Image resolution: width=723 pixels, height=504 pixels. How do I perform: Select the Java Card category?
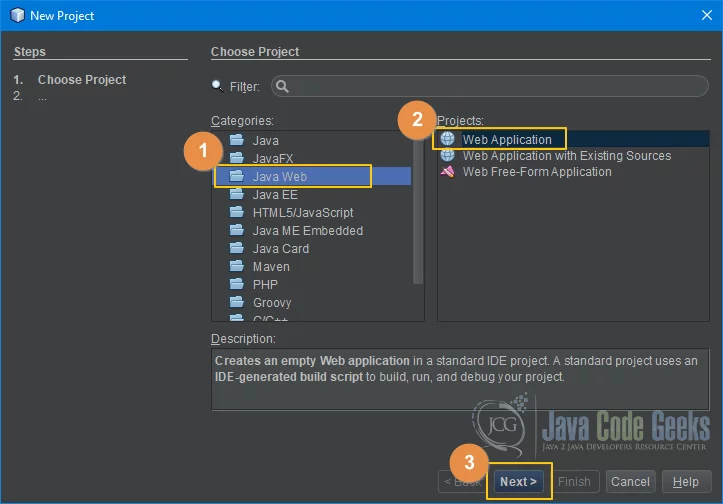pos(313,248)
